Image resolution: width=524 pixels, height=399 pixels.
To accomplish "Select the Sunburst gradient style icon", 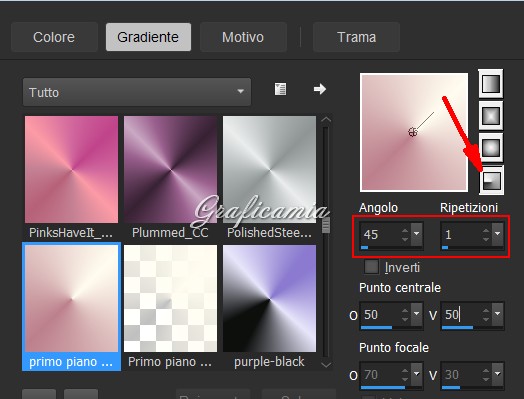I will [x=491, y=147].
